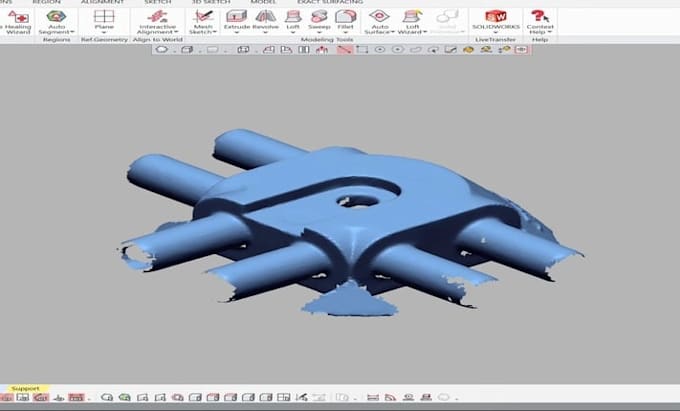Viewport: 680px width, 411px height.
Task: Toggle the fifth highlighted visibility icon, bottom toolbar
Action: [x=76, y=397]
